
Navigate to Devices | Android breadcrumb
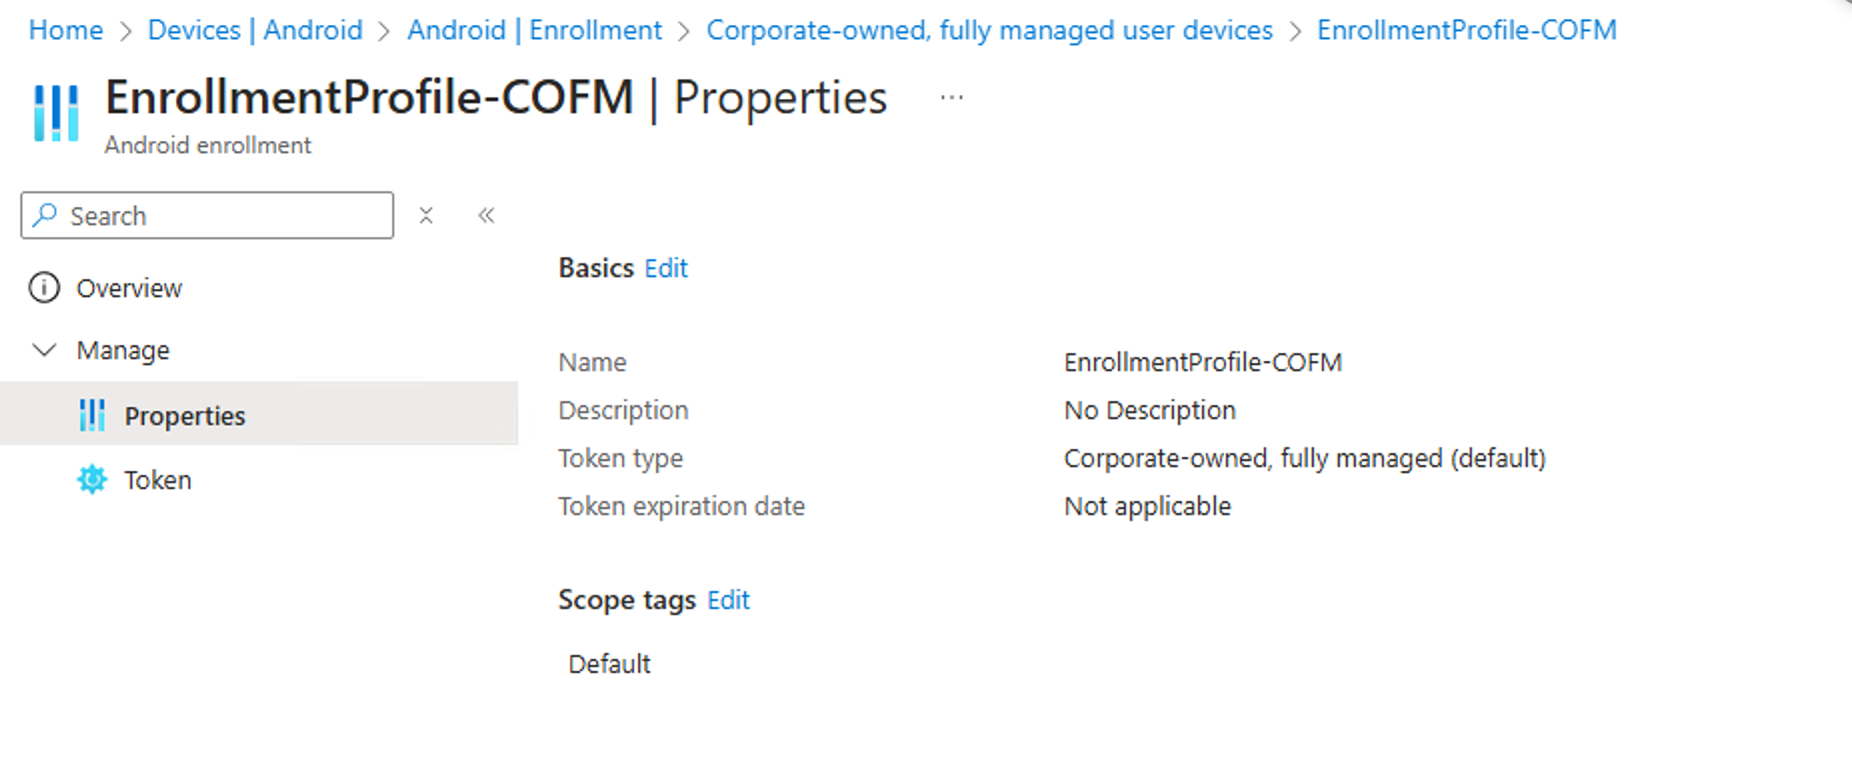click(255, 30)
